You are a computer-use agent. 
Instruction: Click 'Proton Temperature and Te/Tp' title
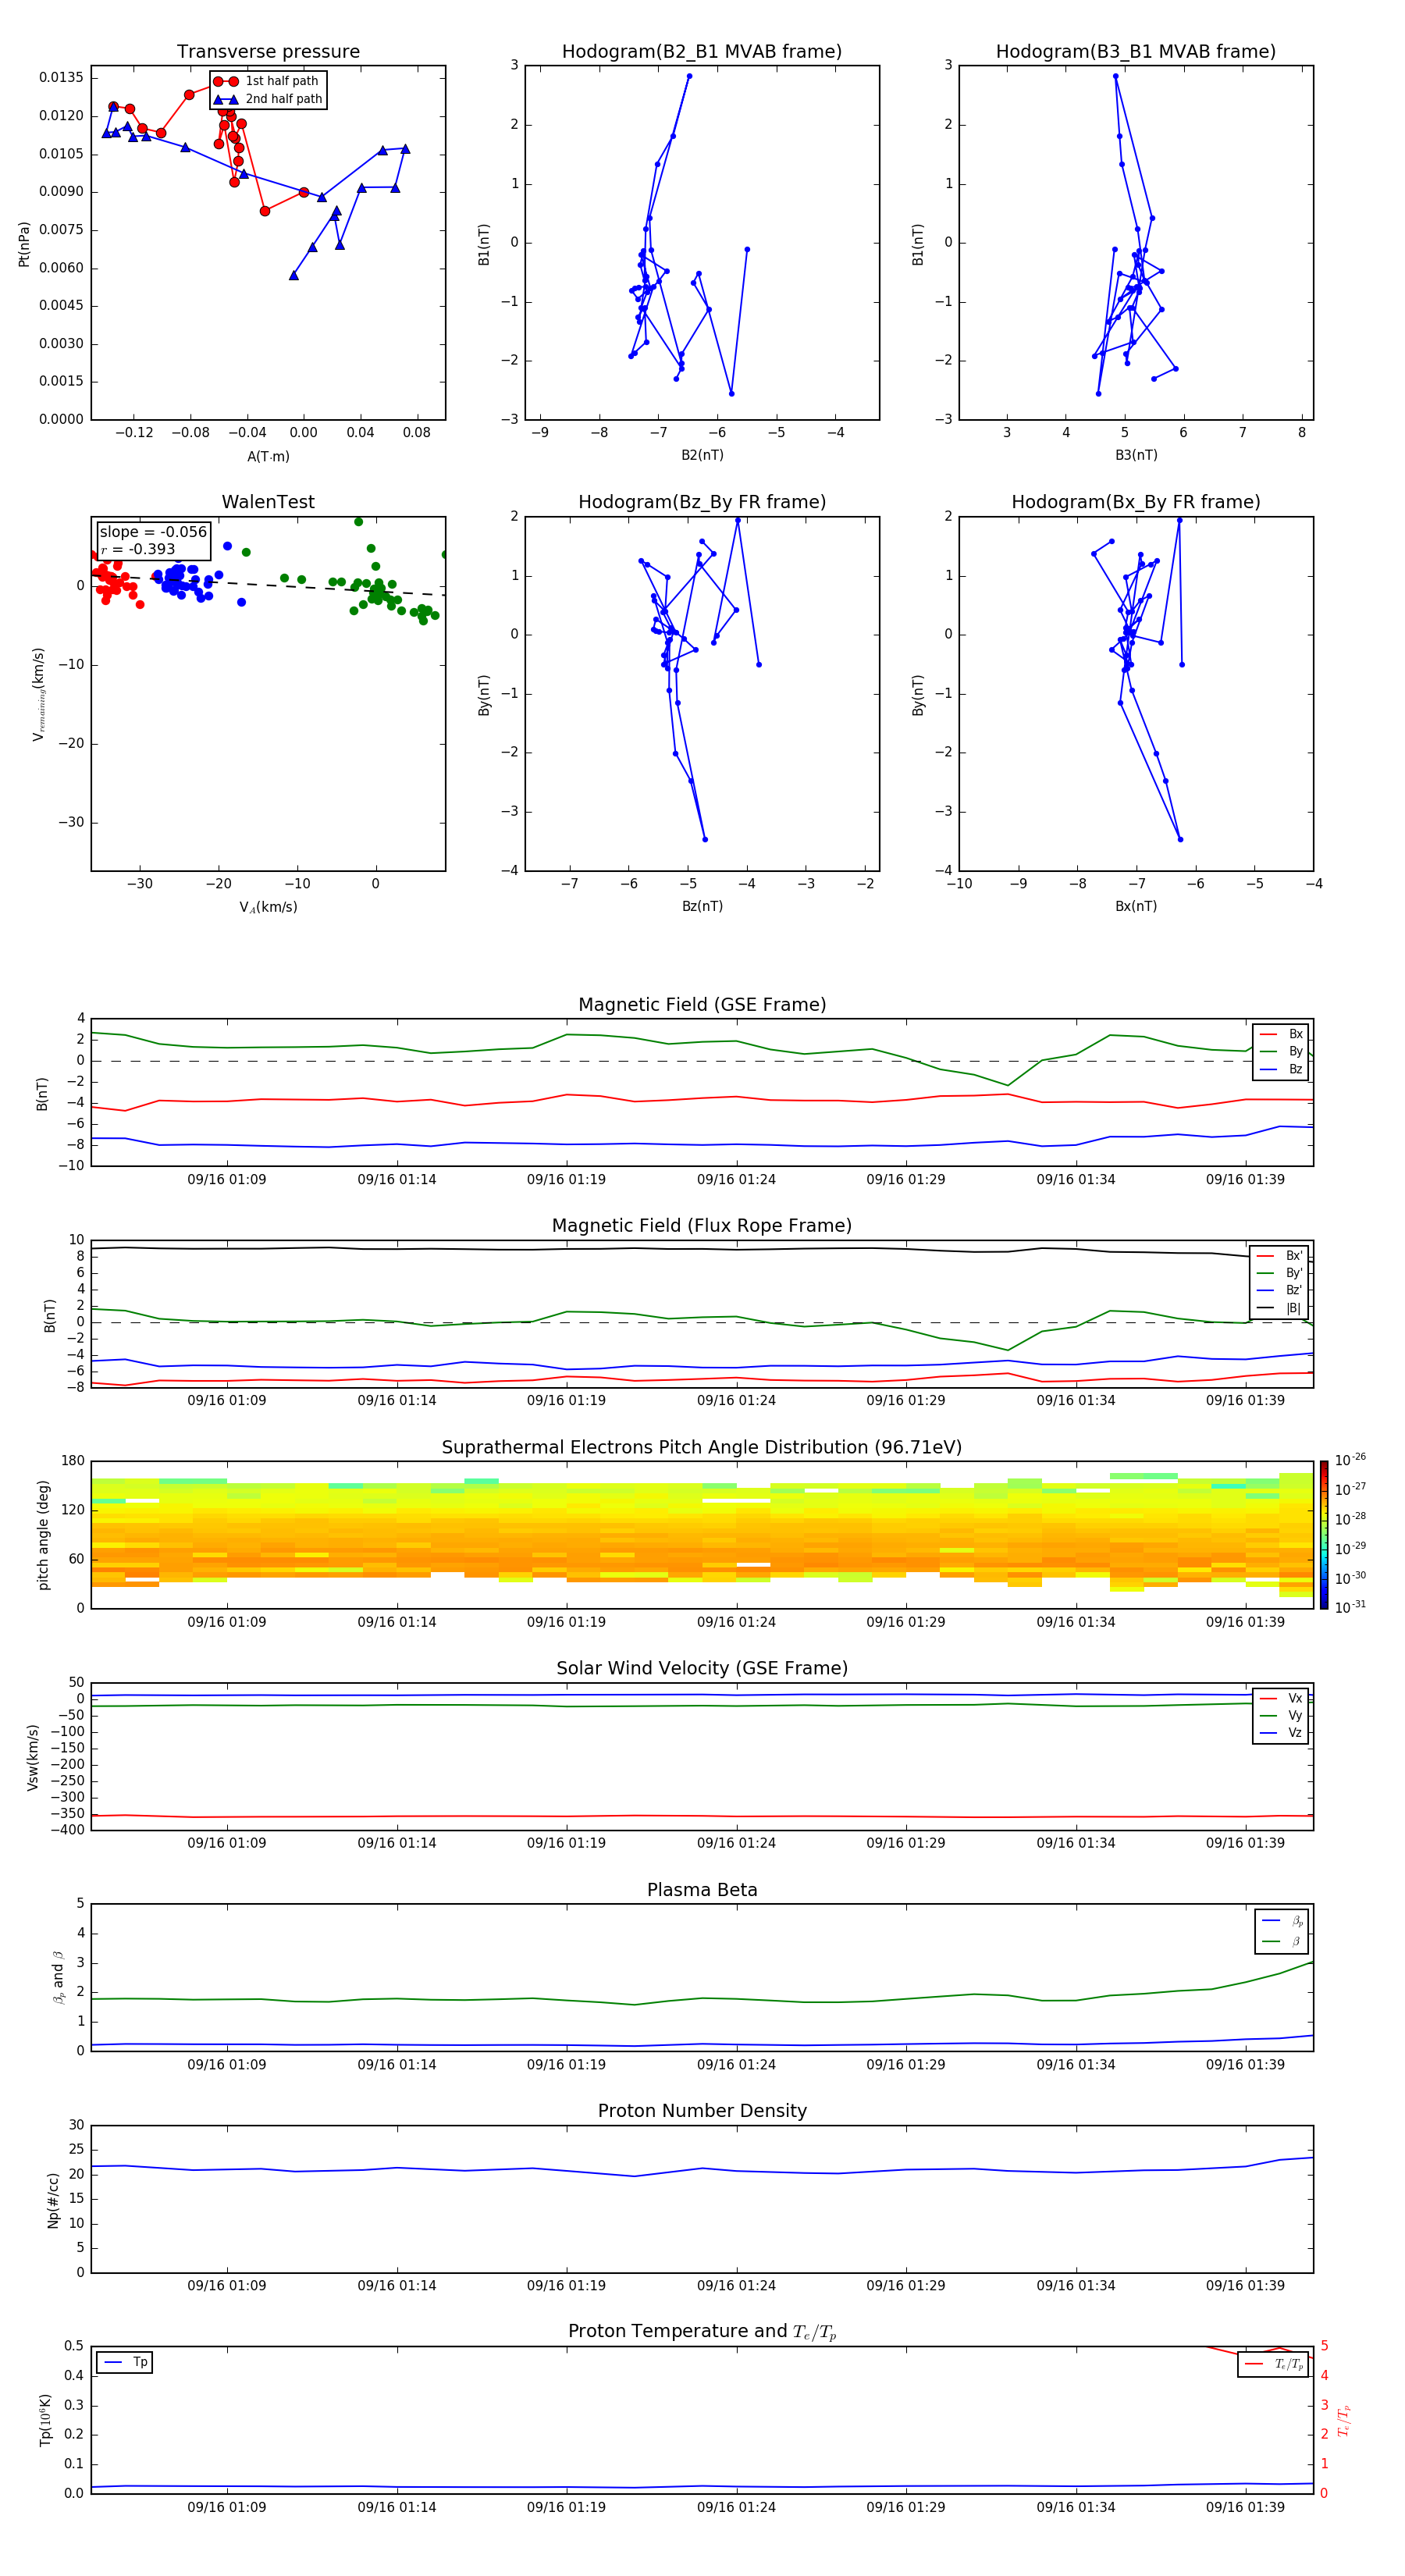coord(702,2332)
